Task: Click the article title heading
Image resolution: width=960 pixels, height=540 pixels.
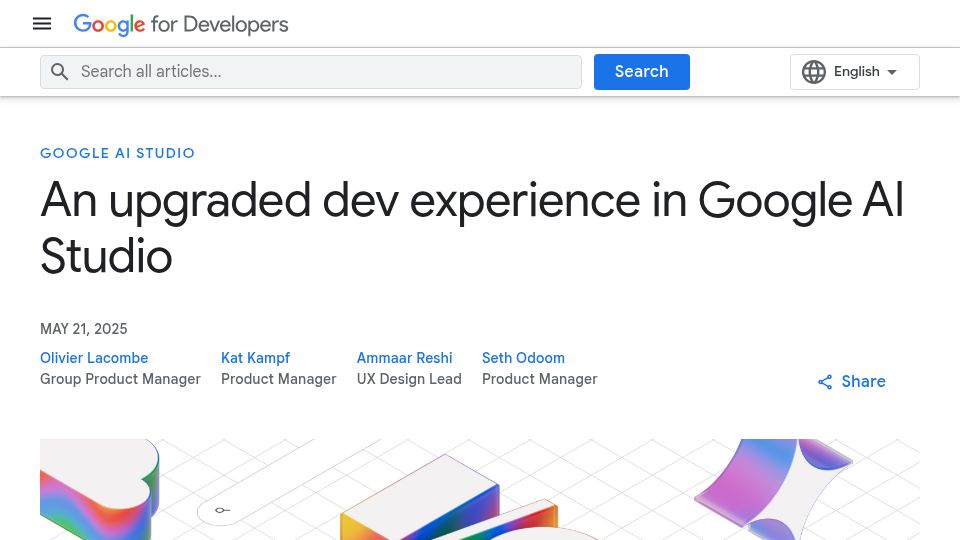Action: [472, 228]
